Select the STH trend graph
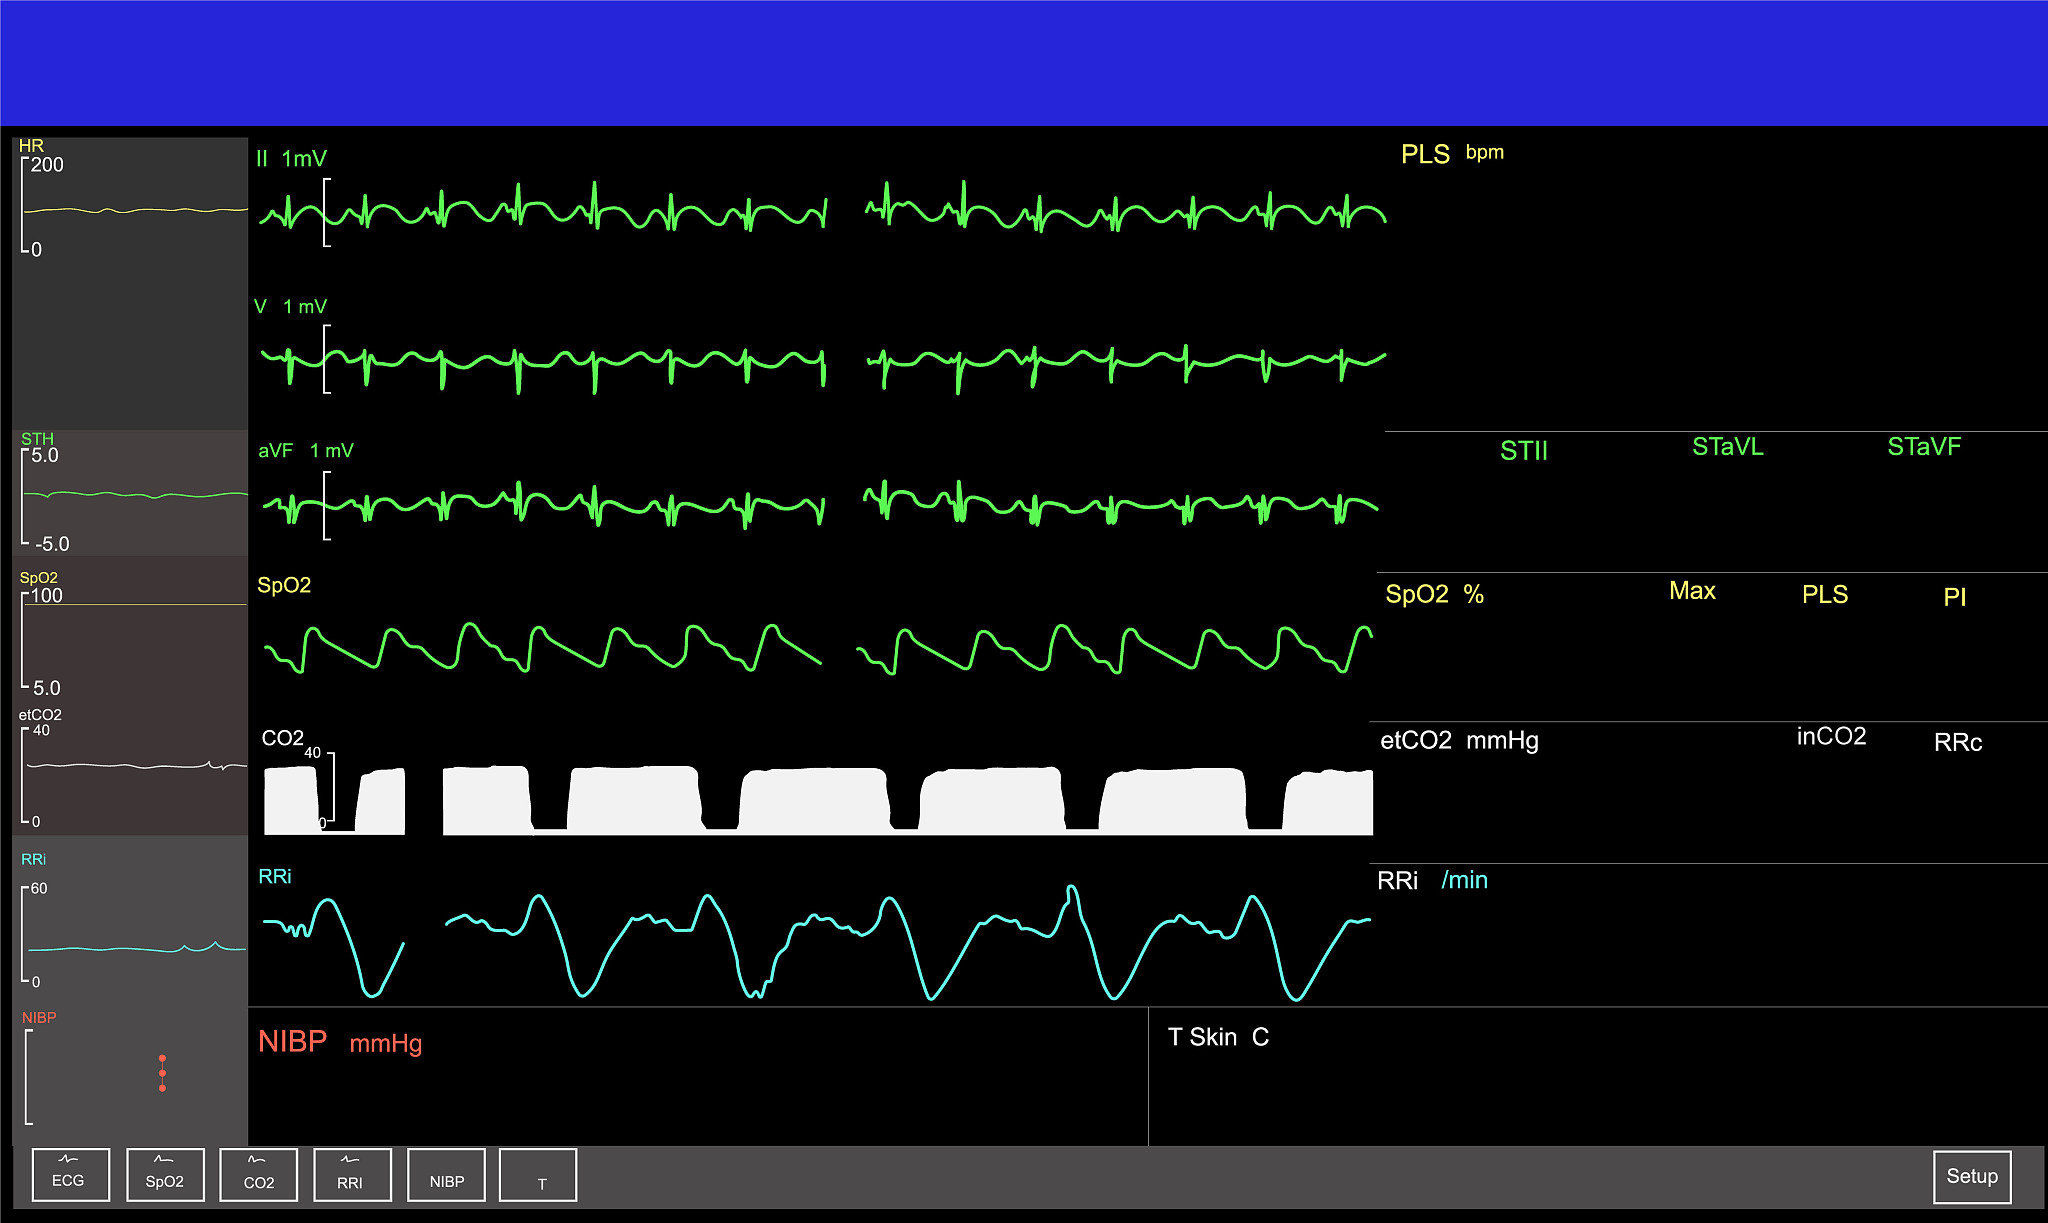The height and width of the screenshot is (1223, 2048). [x=134, y=494]
